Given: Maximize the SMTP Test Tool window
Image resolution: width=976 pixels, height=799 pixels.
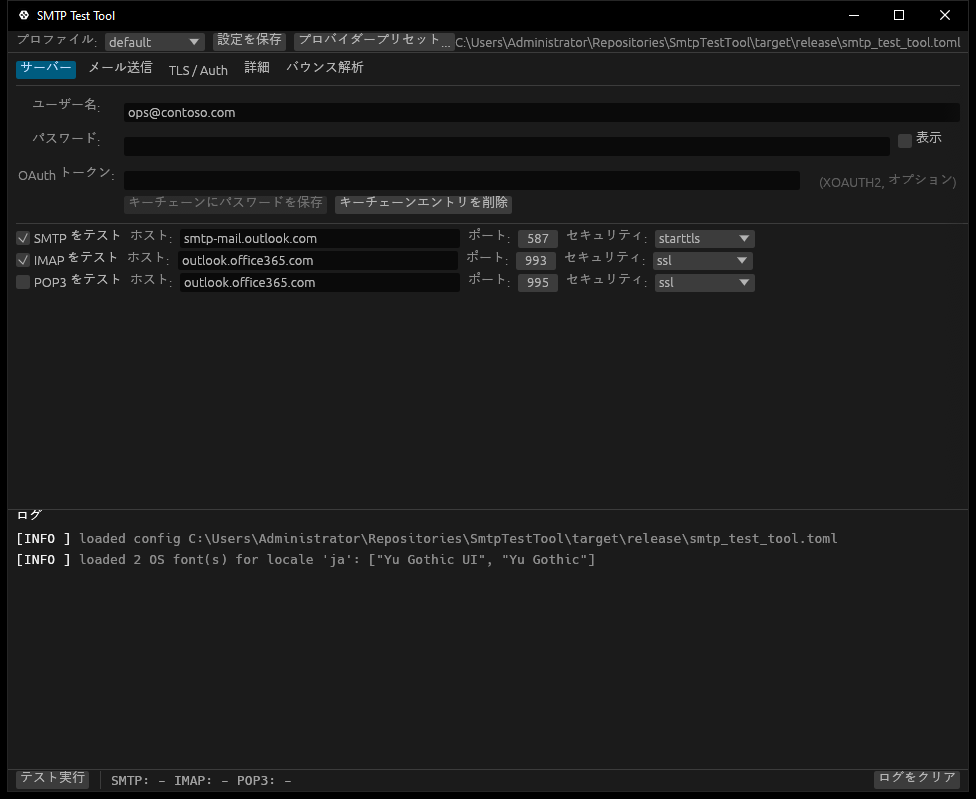Looking at the screenshot, I should [899, 15].
